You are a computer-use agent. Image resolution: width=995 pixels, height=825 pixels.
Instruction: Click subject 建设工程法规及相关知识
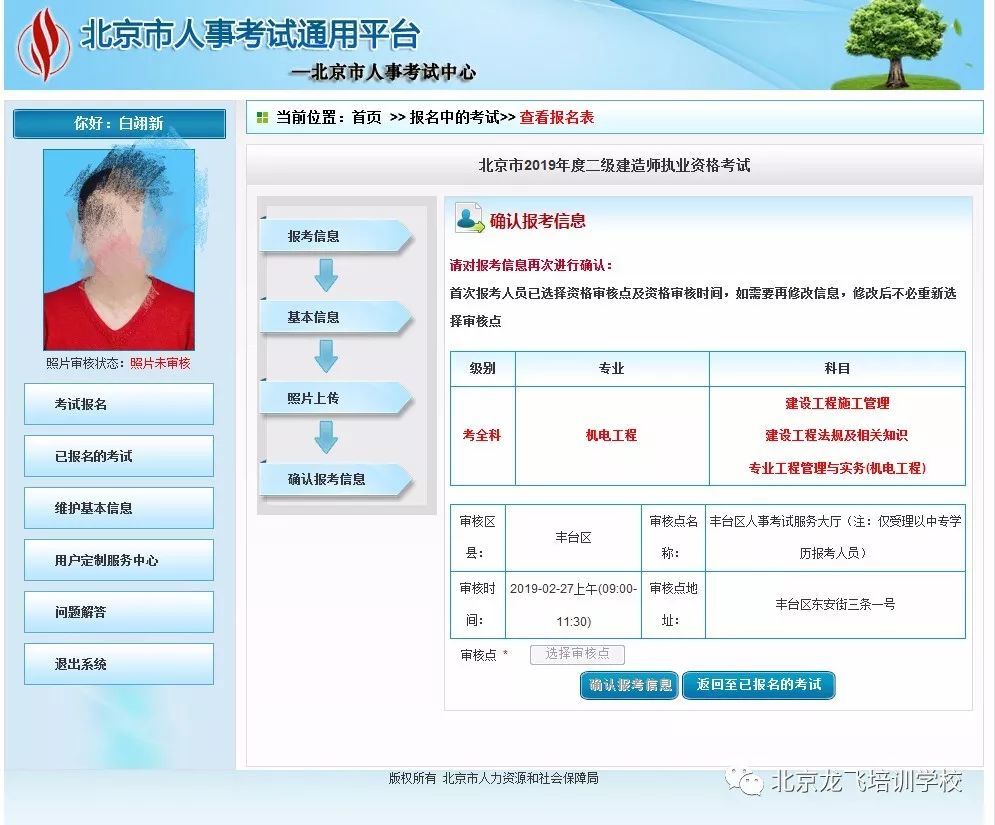[837, 435]
